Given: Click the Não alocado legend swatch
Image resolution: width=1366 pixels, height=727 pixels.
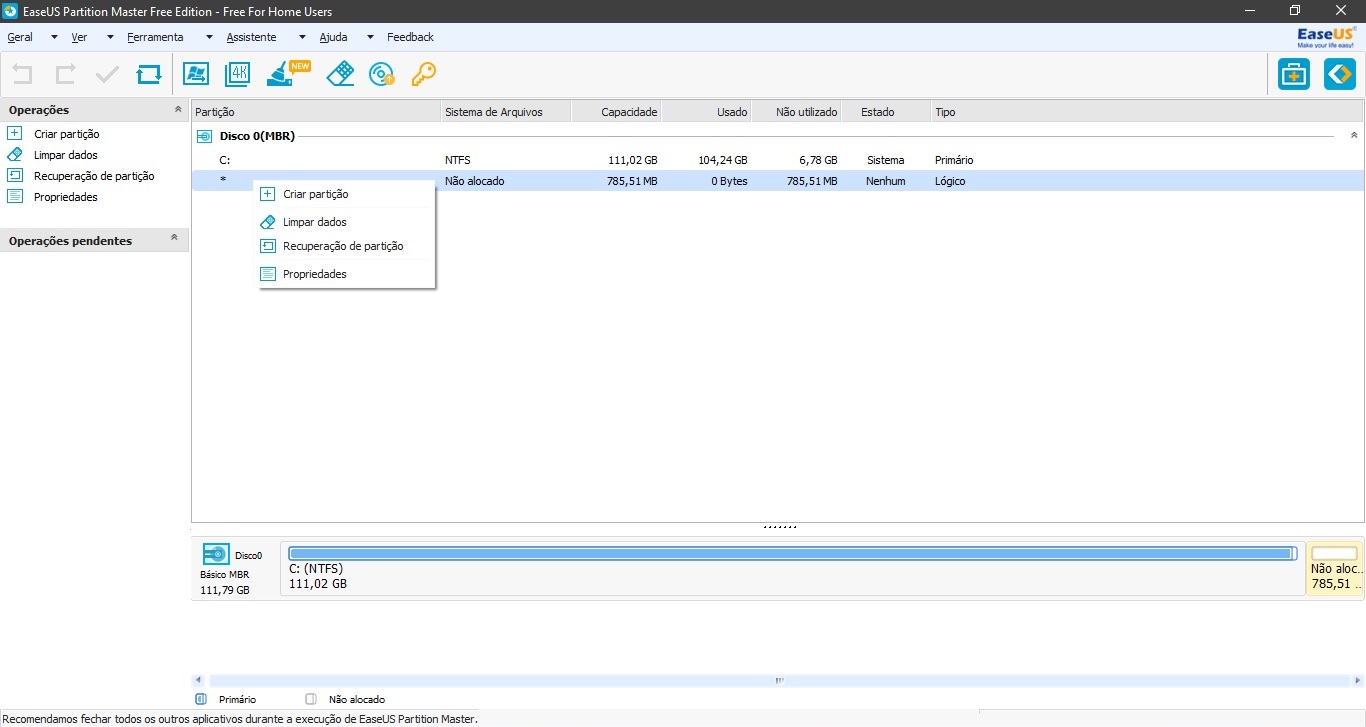Looking at the screenshot, I should pyautogui.click(x=311, y=699).
